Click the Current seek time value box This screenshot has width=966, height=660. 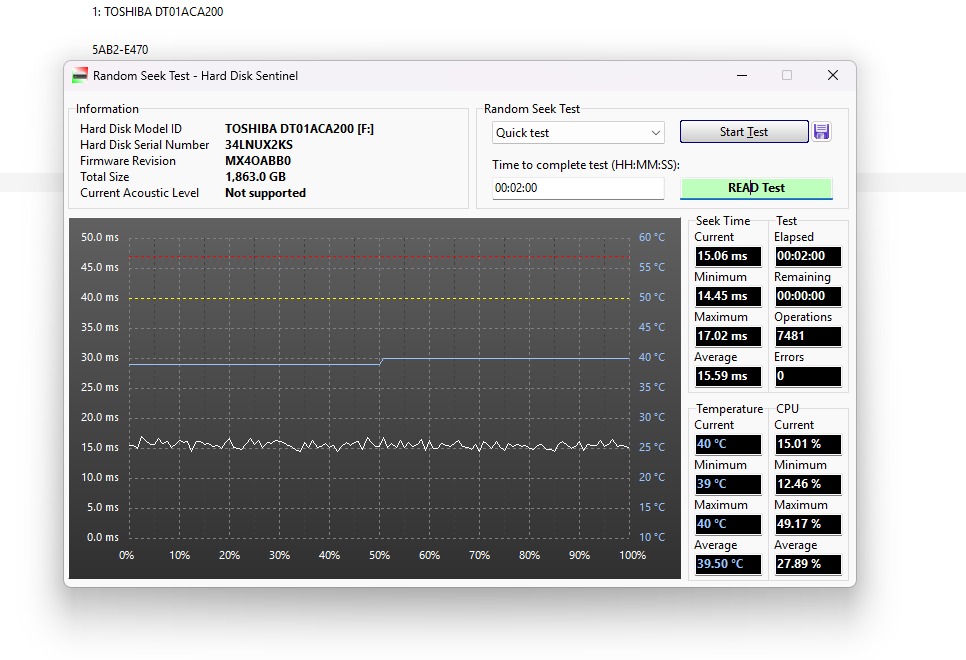pos(727,256)
